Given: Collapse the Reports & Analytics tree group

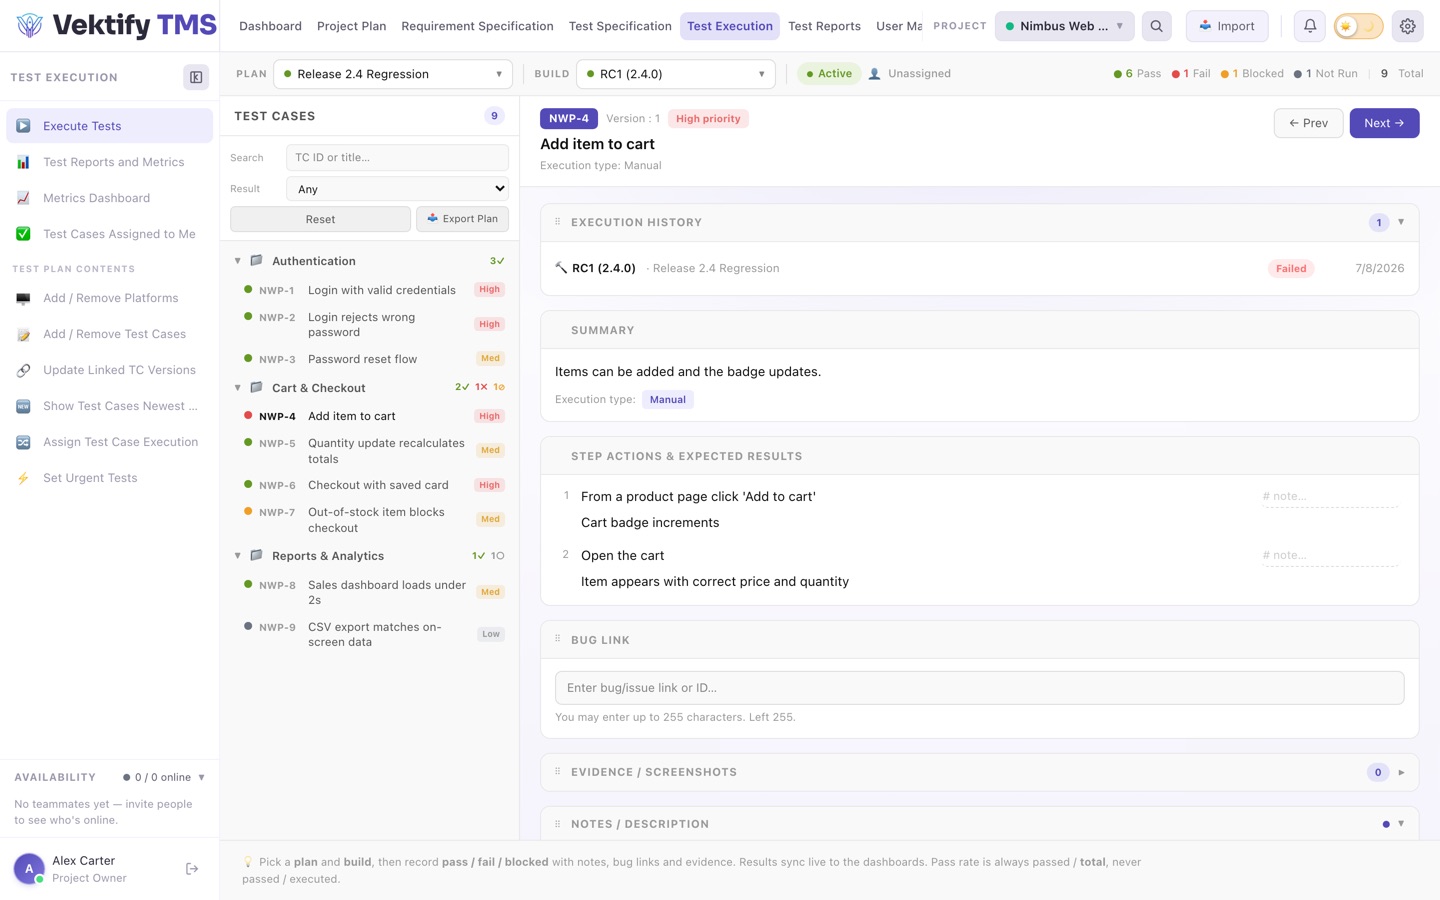Looking at the screenshot, I should [237, 556].
